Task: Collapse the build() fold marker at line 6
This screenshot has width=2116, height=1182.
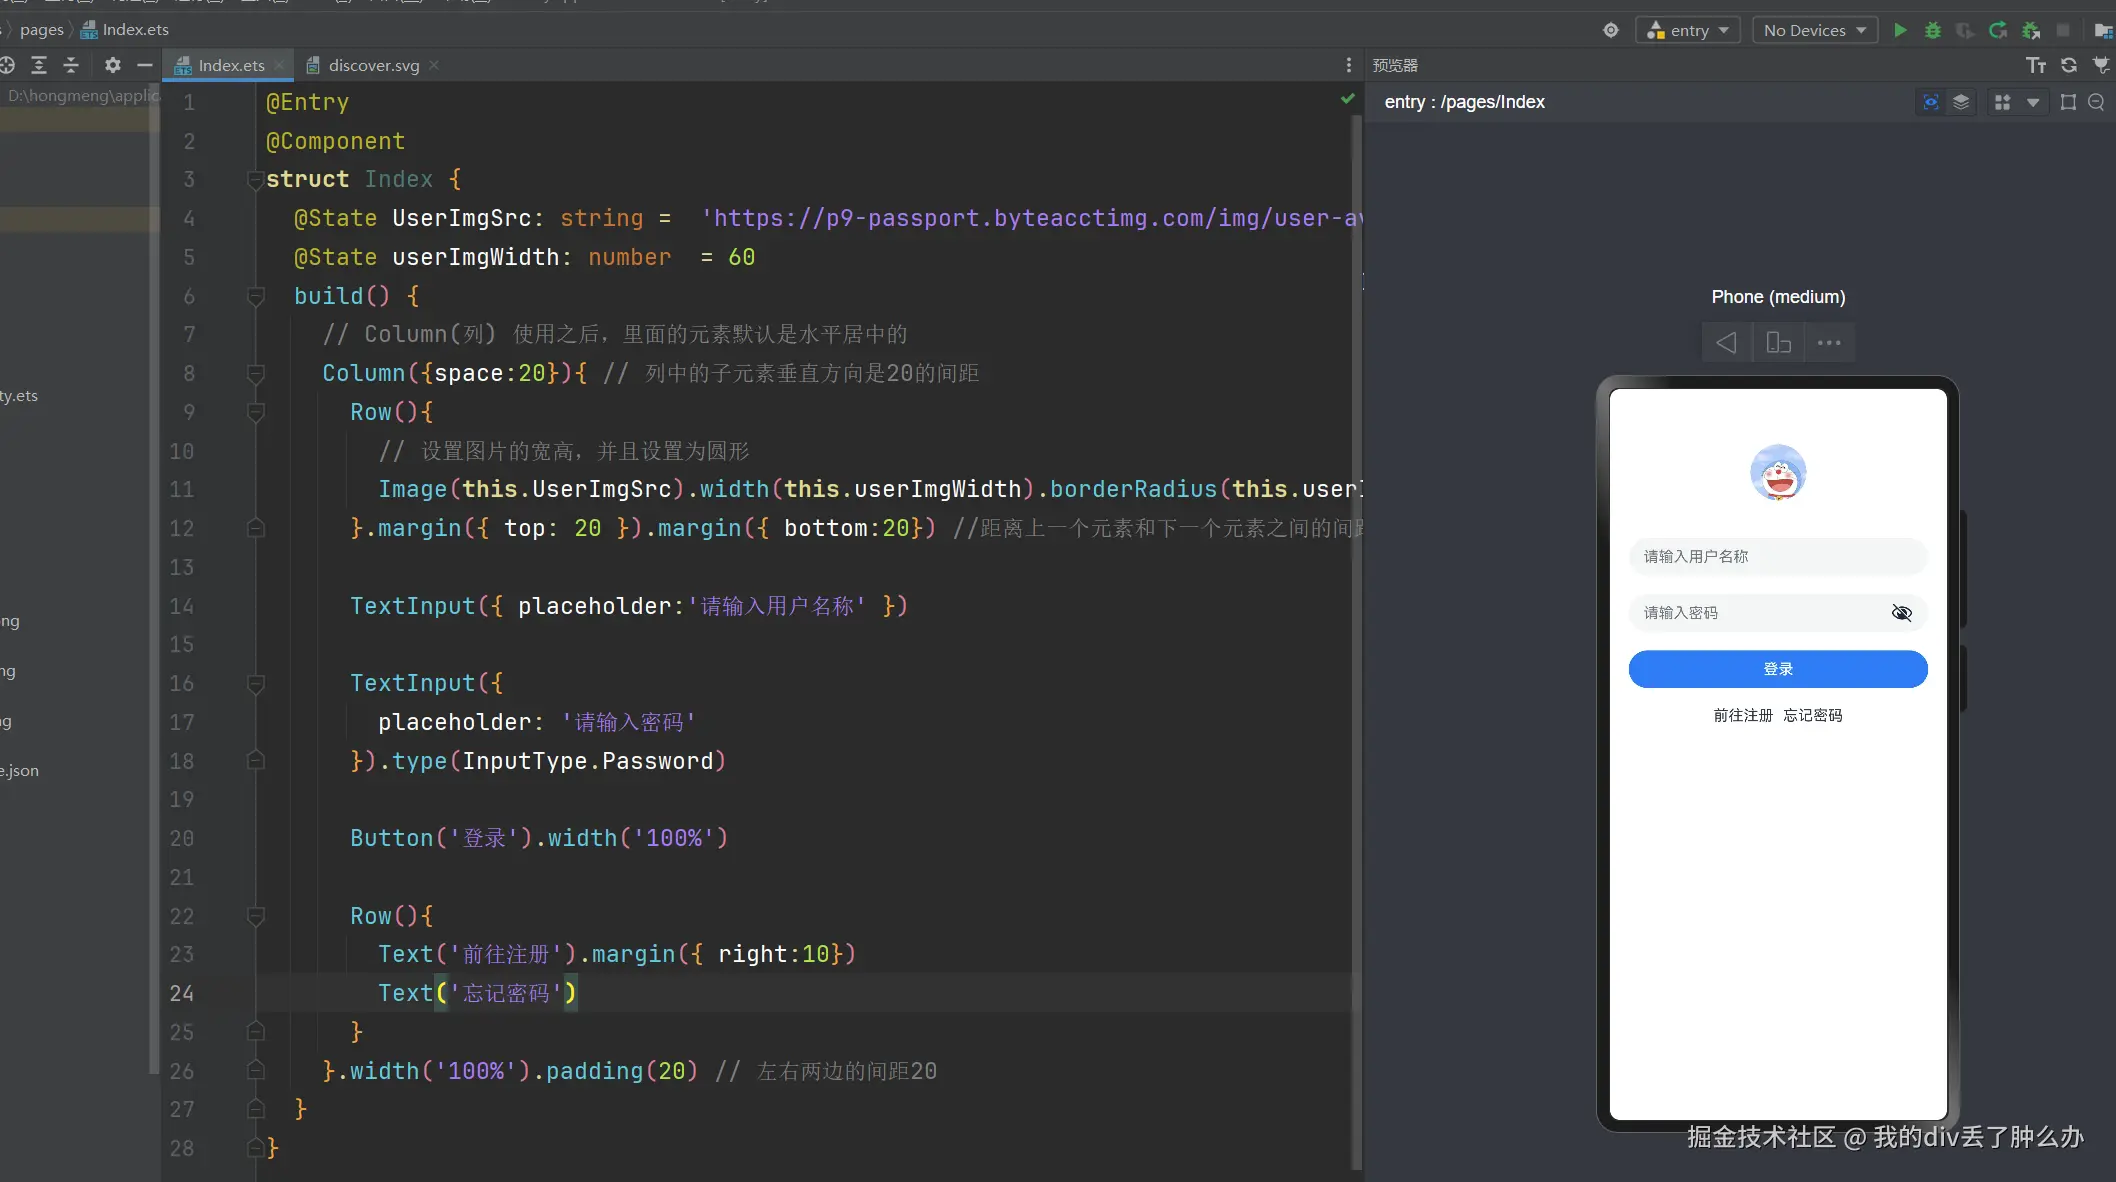Action: click(x=256, y=296)
